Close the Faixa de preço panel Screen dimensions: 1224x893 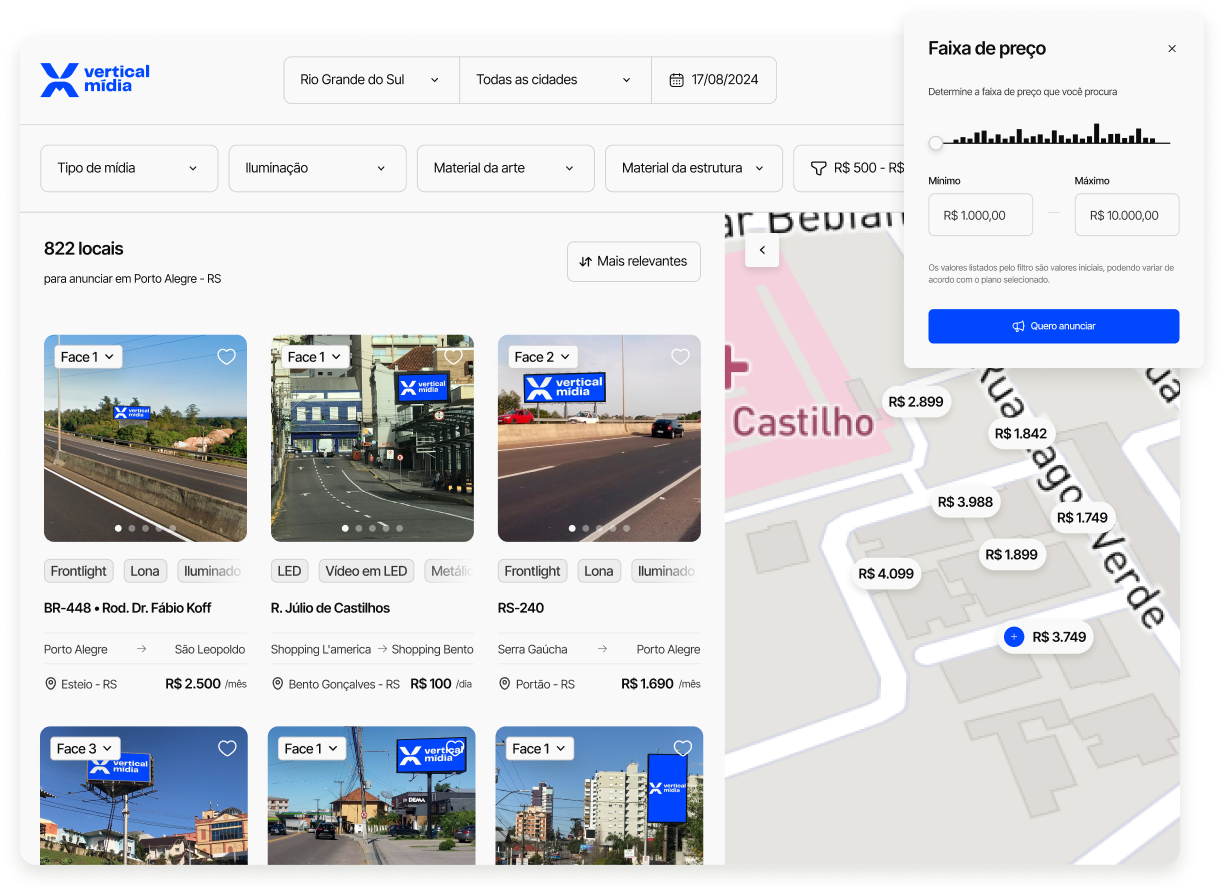1172,49
